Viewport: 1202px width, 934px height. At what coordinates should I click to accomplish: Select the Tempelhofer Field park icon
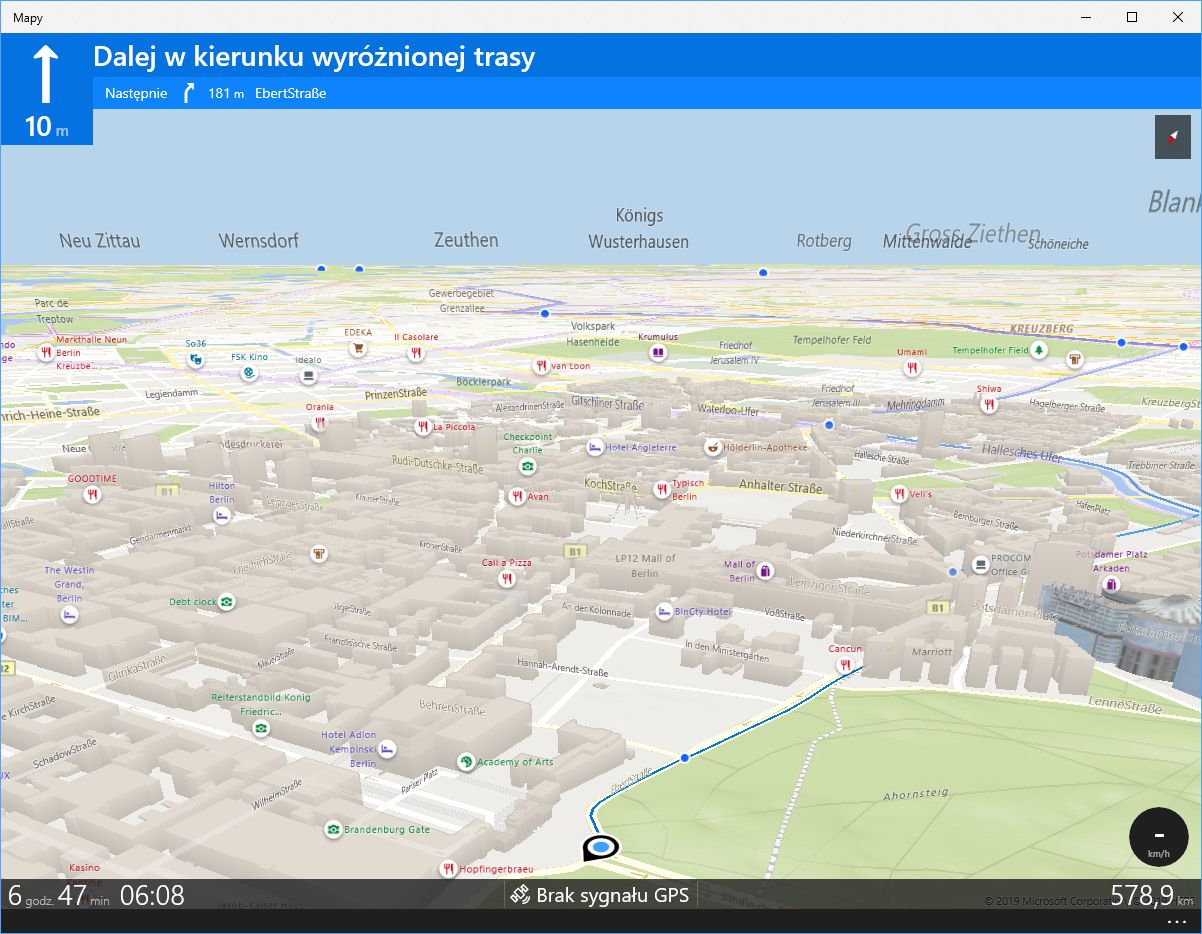point(1039,350)
